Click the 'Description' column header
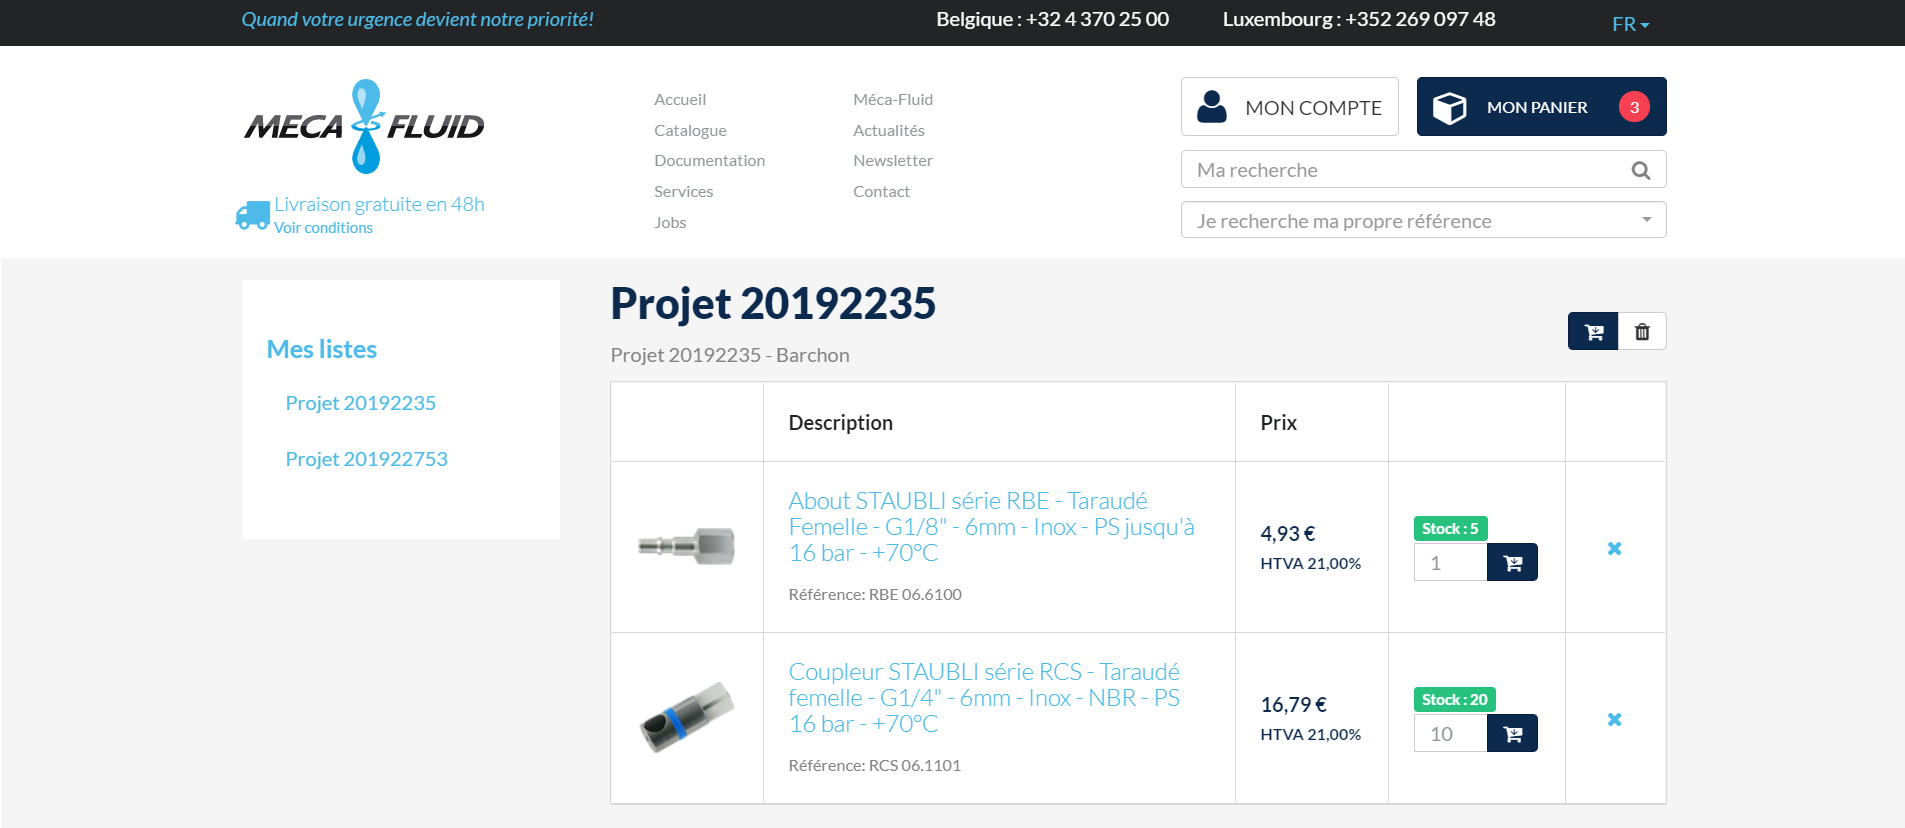The width and height of the screenshot is (1905, 828). pos(840,422)
